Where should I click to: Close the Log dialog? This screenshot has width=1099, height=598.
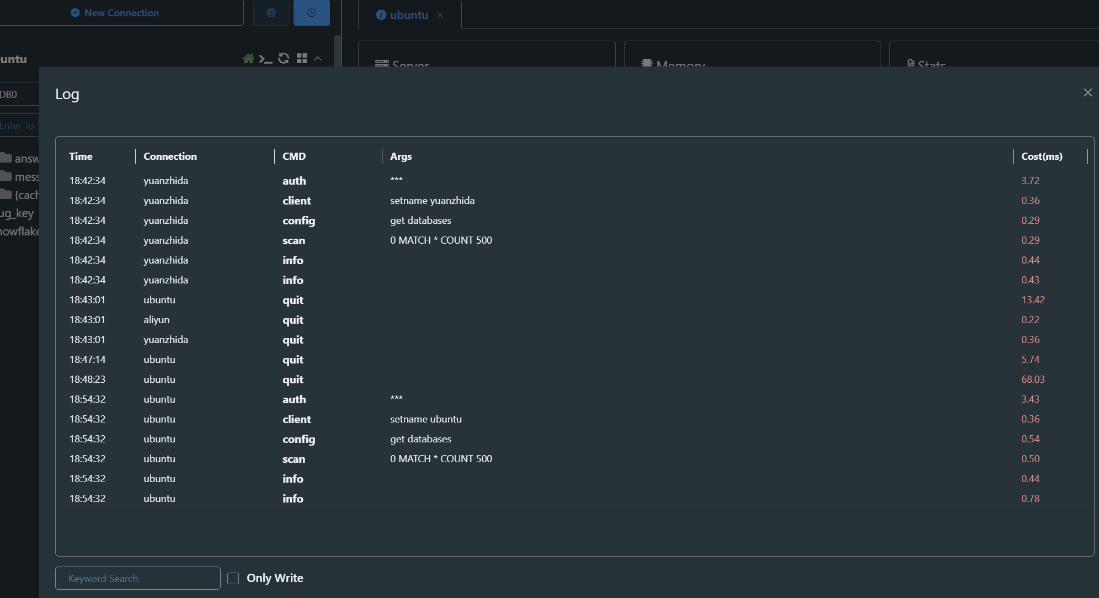coord(1087,93)
